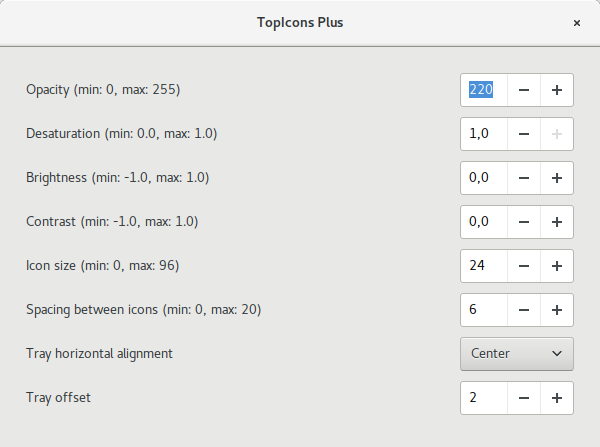Open the Tray horizontal alignment dropdown
This screenshot has height=447, width=600.
[517, 354]
